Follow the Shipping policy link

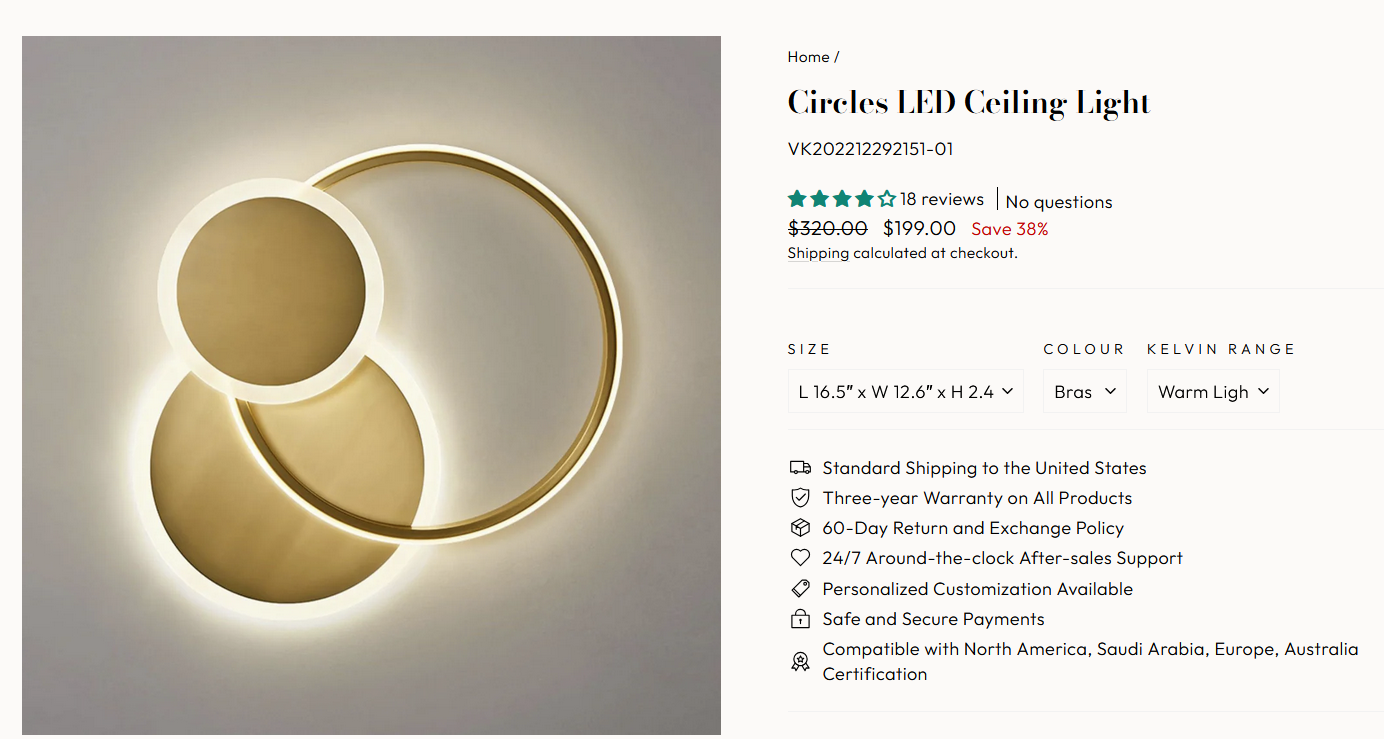coord(818,254)
